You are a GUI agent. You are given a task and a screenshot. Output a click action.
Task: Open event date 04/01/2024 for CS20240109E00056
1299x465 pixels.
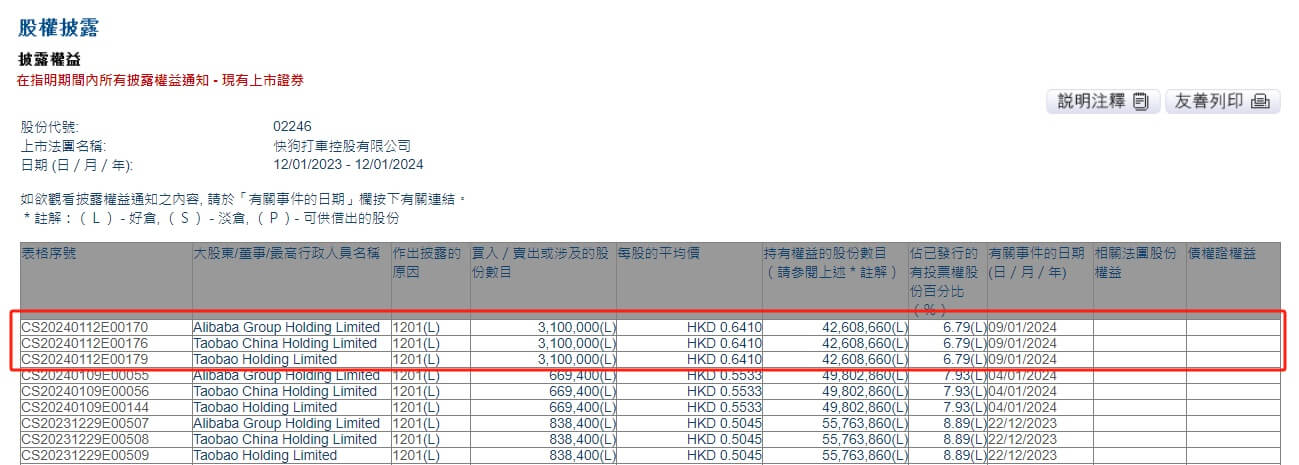coord(1023,391)
